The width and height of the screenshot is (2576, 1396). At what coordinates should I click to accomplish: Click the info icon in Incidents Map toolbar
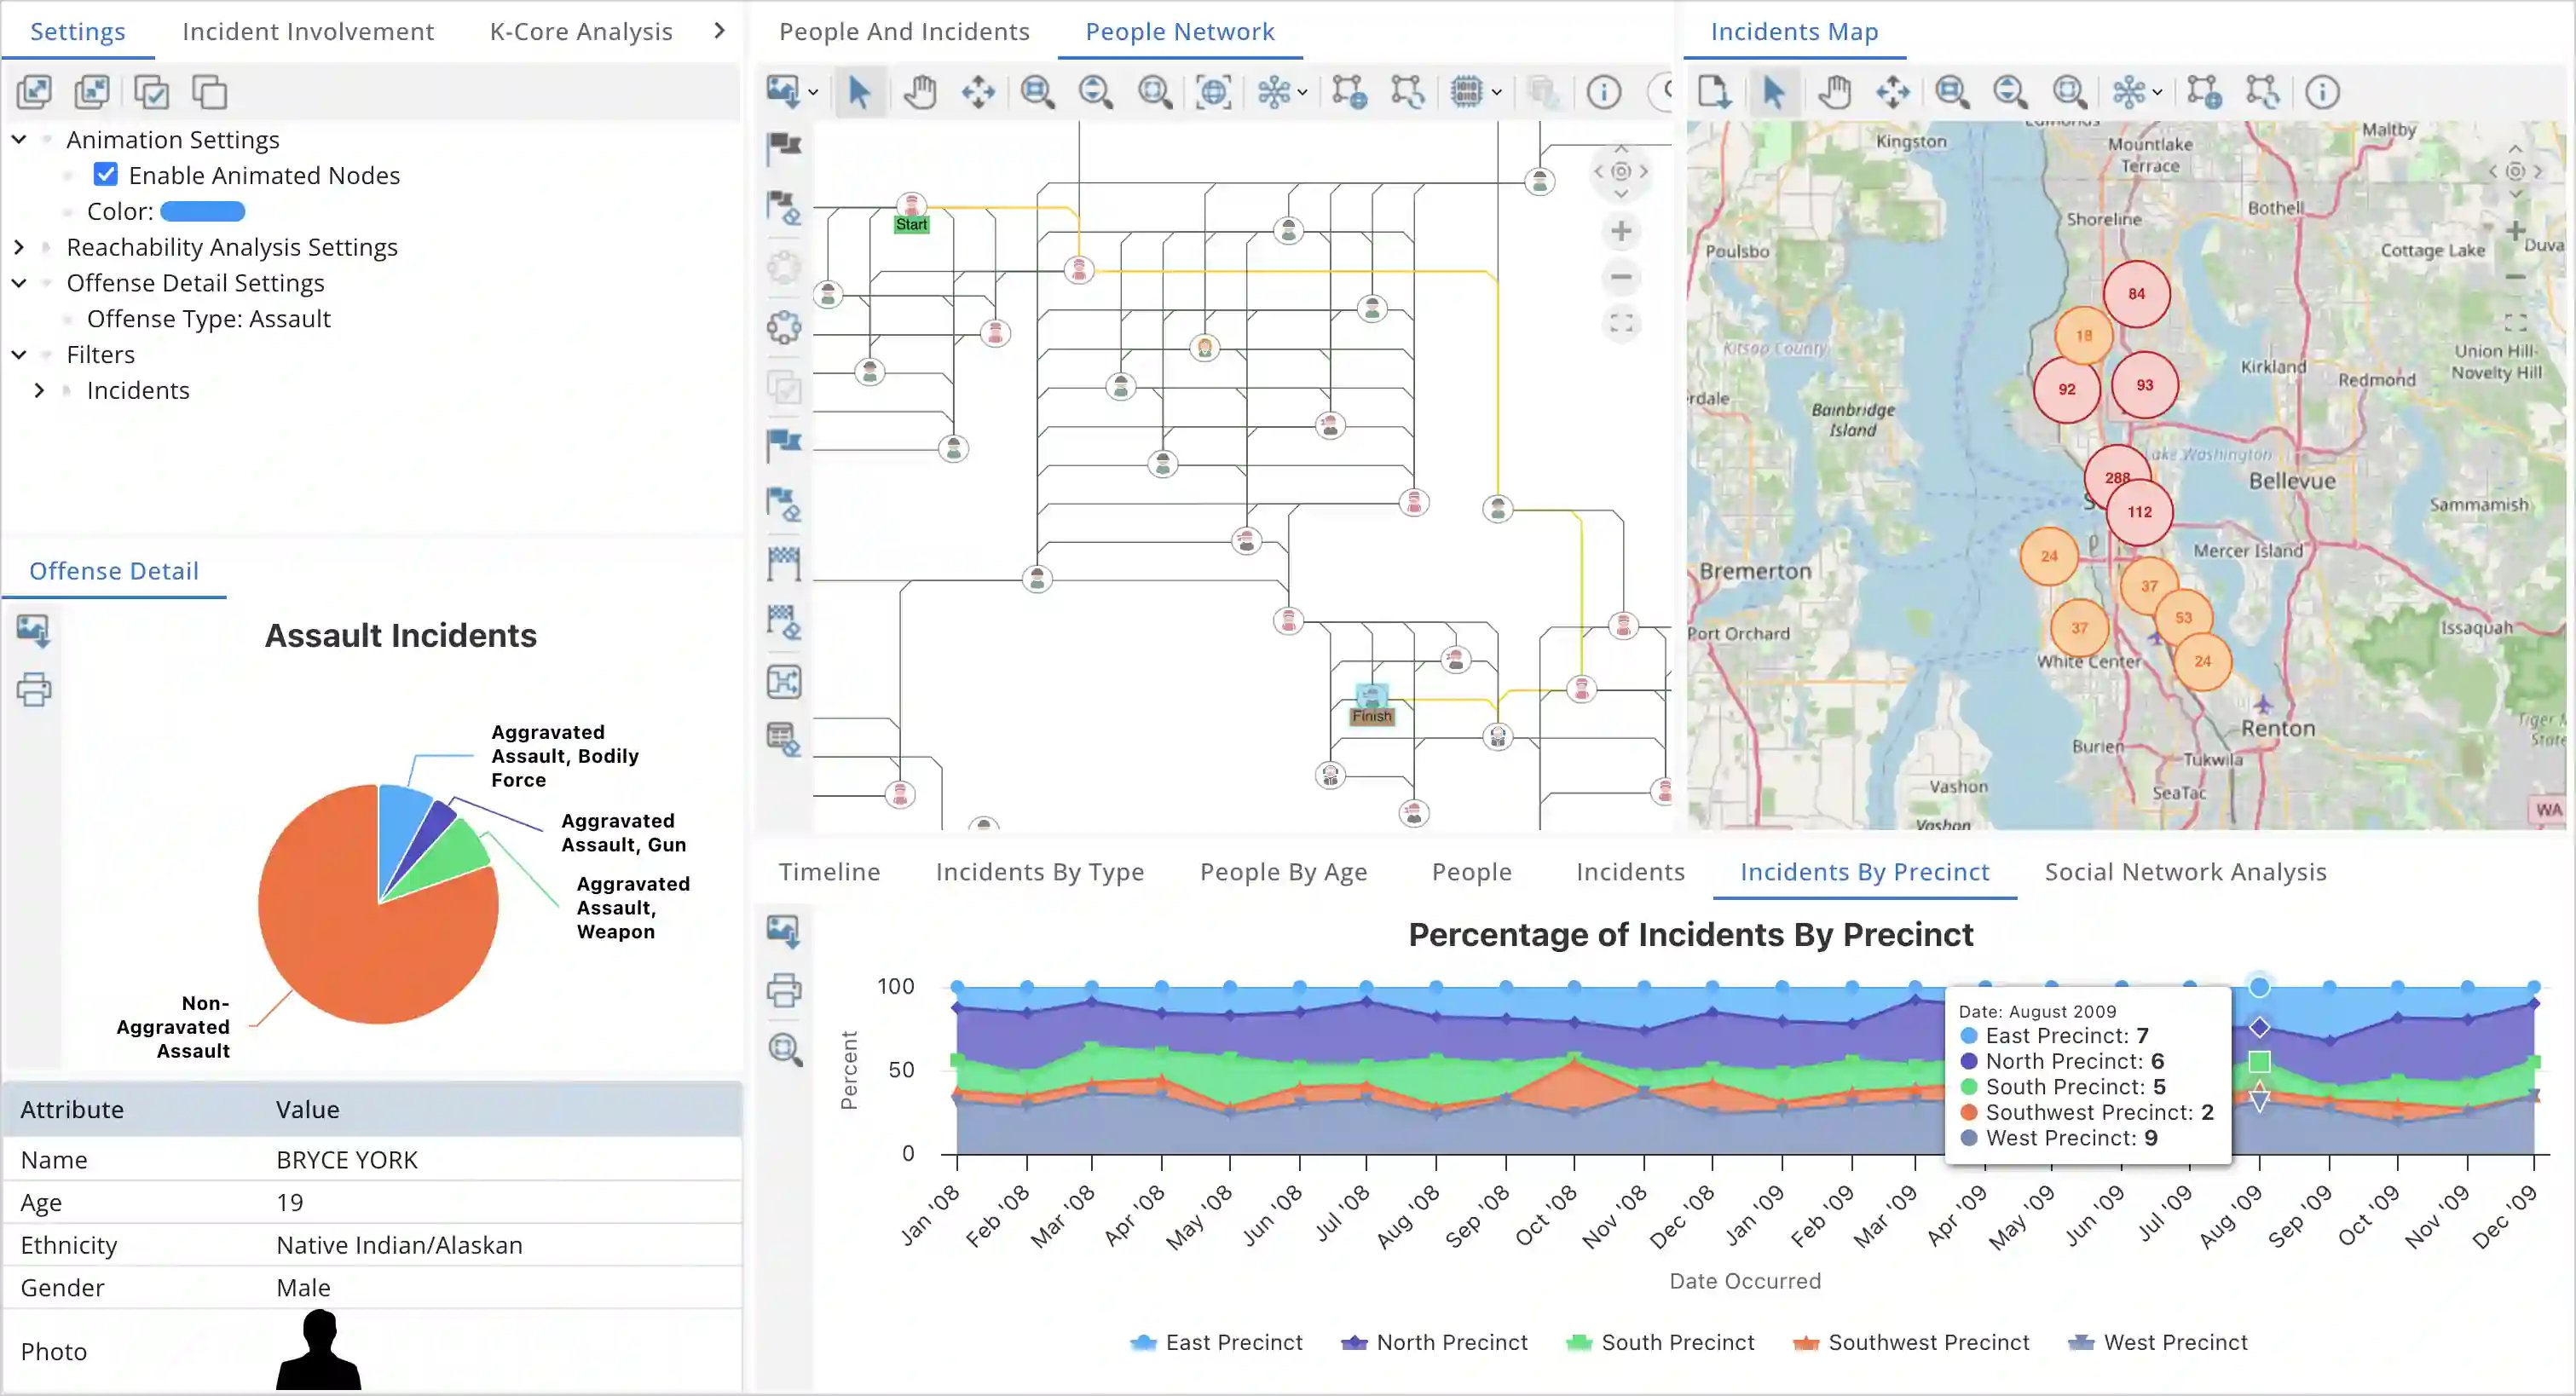point(2322,92)
